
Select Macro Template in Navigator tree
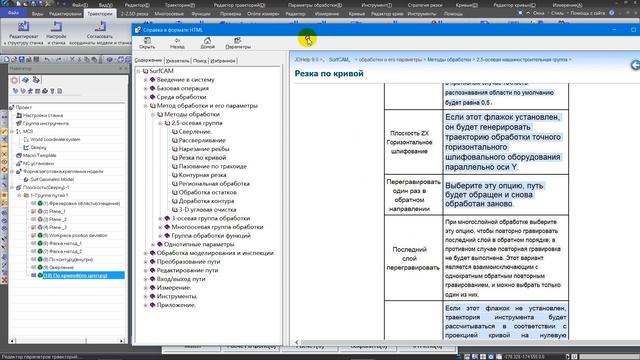[x=40, y=156]
